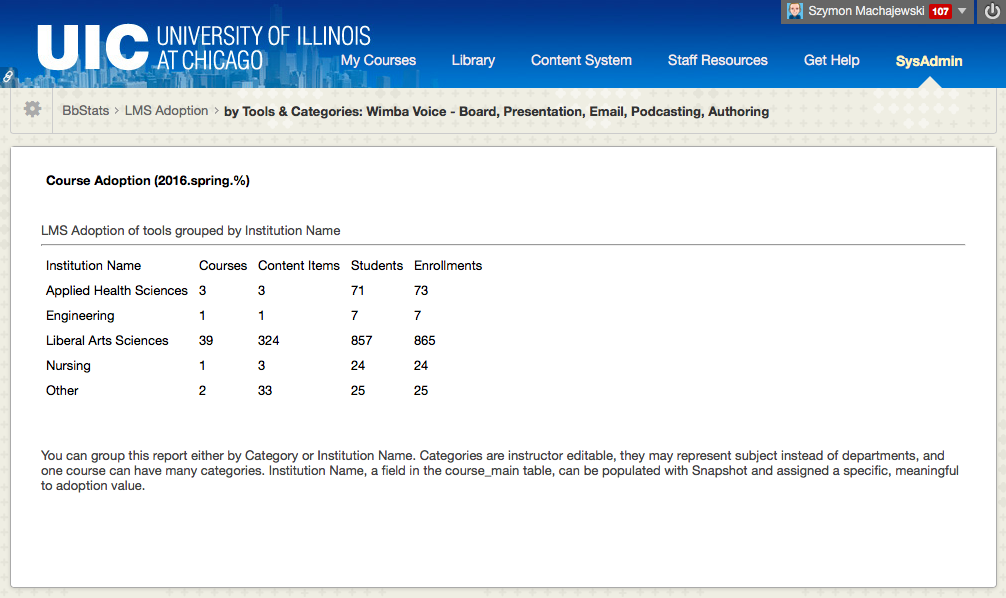
Task: Open the Get Help tab
Action: click(x=831, y=60)
